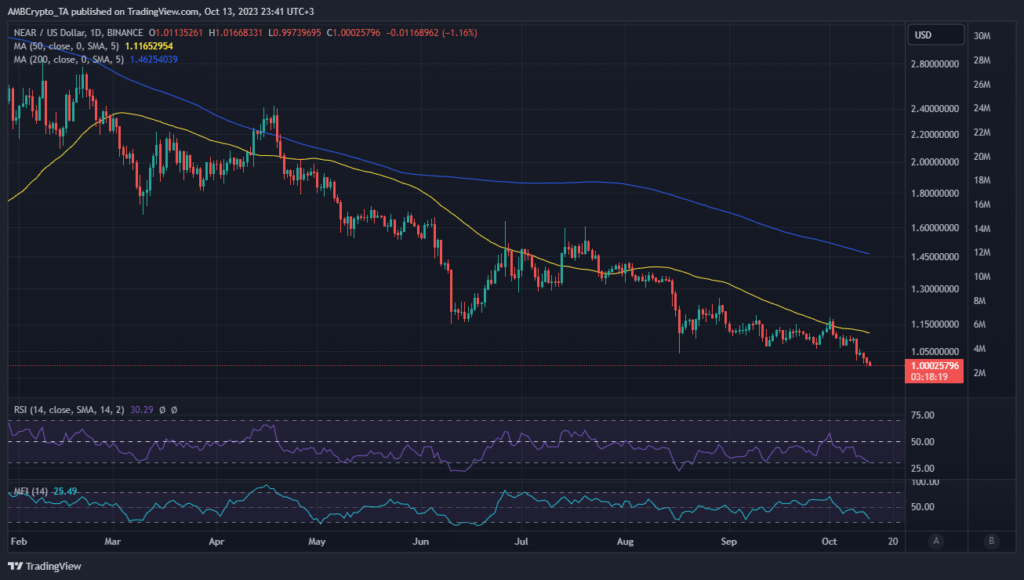Click the Jul label on time axis
The height and width of the screenshot is (580, 1024).
521,541
